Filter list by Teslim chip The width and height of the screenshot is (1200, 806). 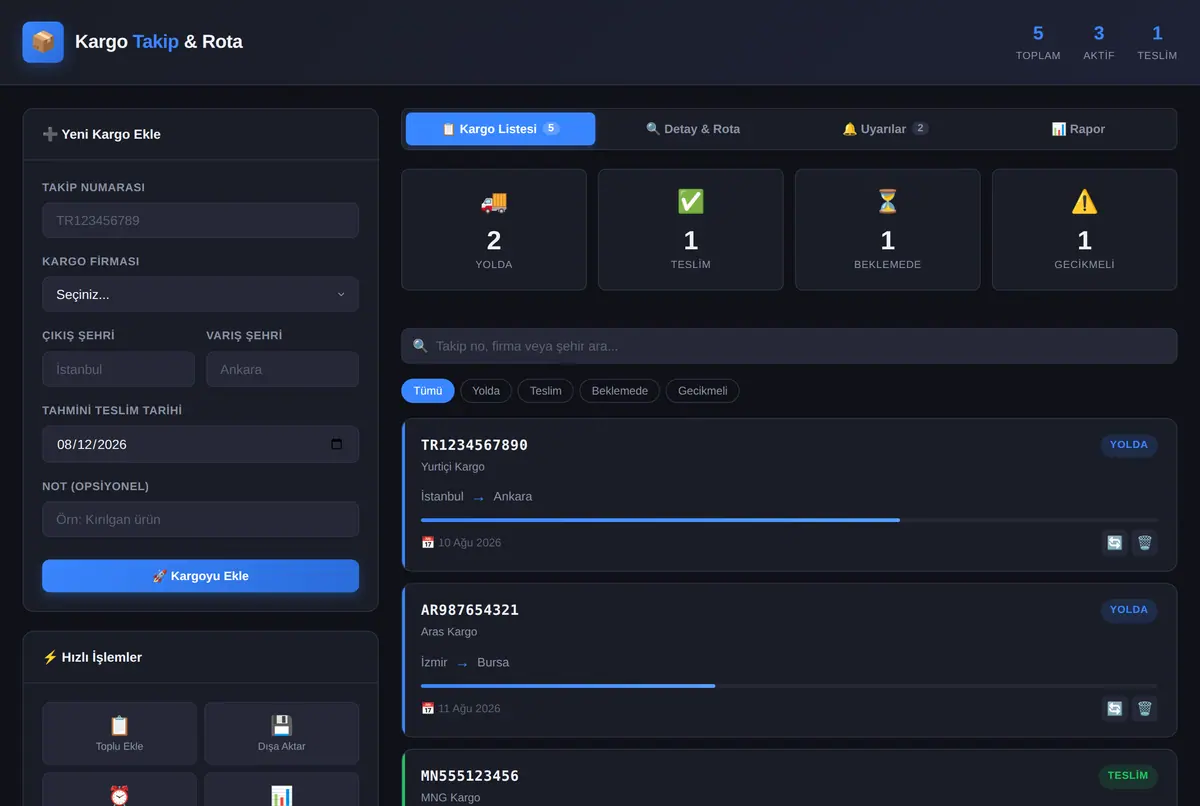[546, 391]
